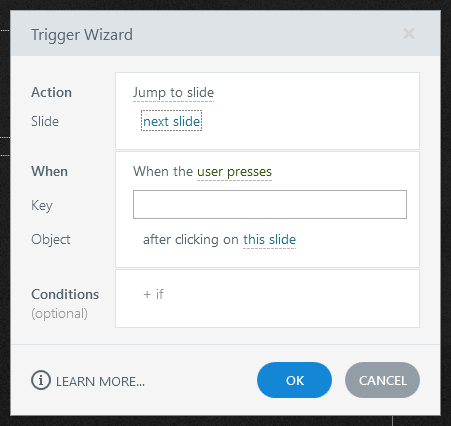The width and height of the screenshot is (451, 426).
Task: Click the "(optional)" text under Conditions
Action: coord(60,314)
